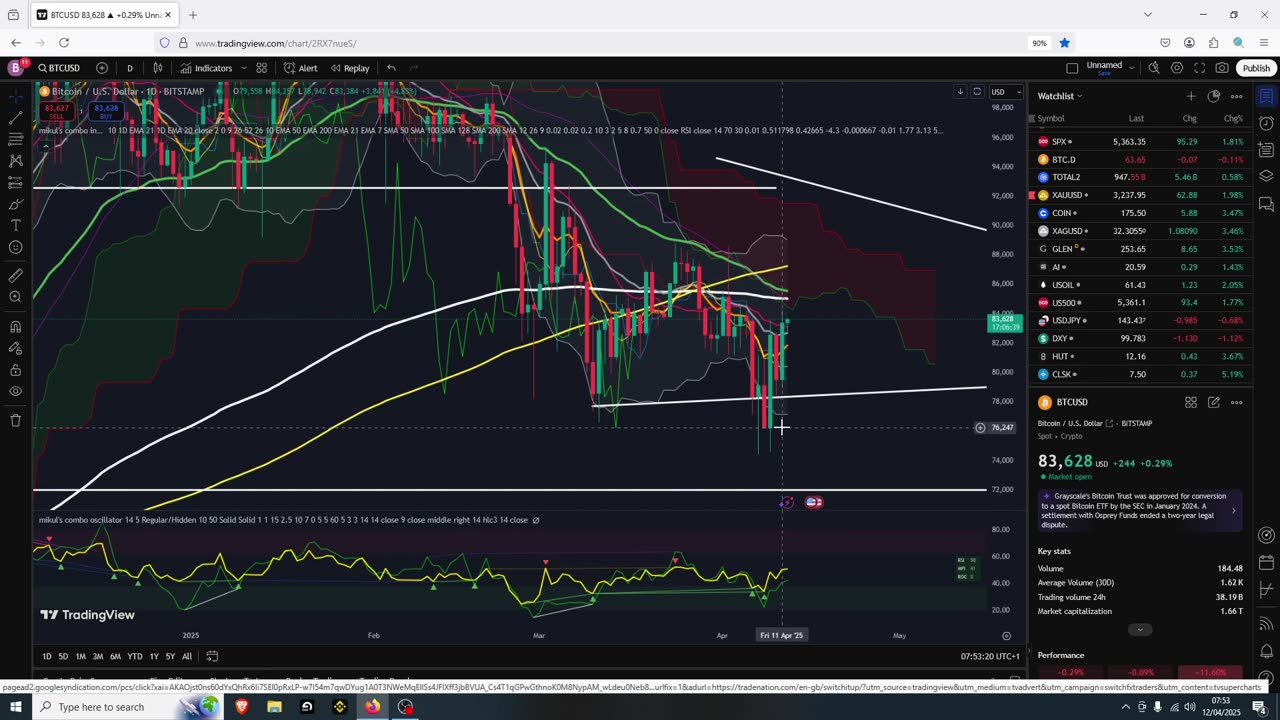Open go-to-date calendar icon
The width and height of the screenshot is (1280, 720).
[212, 656]
